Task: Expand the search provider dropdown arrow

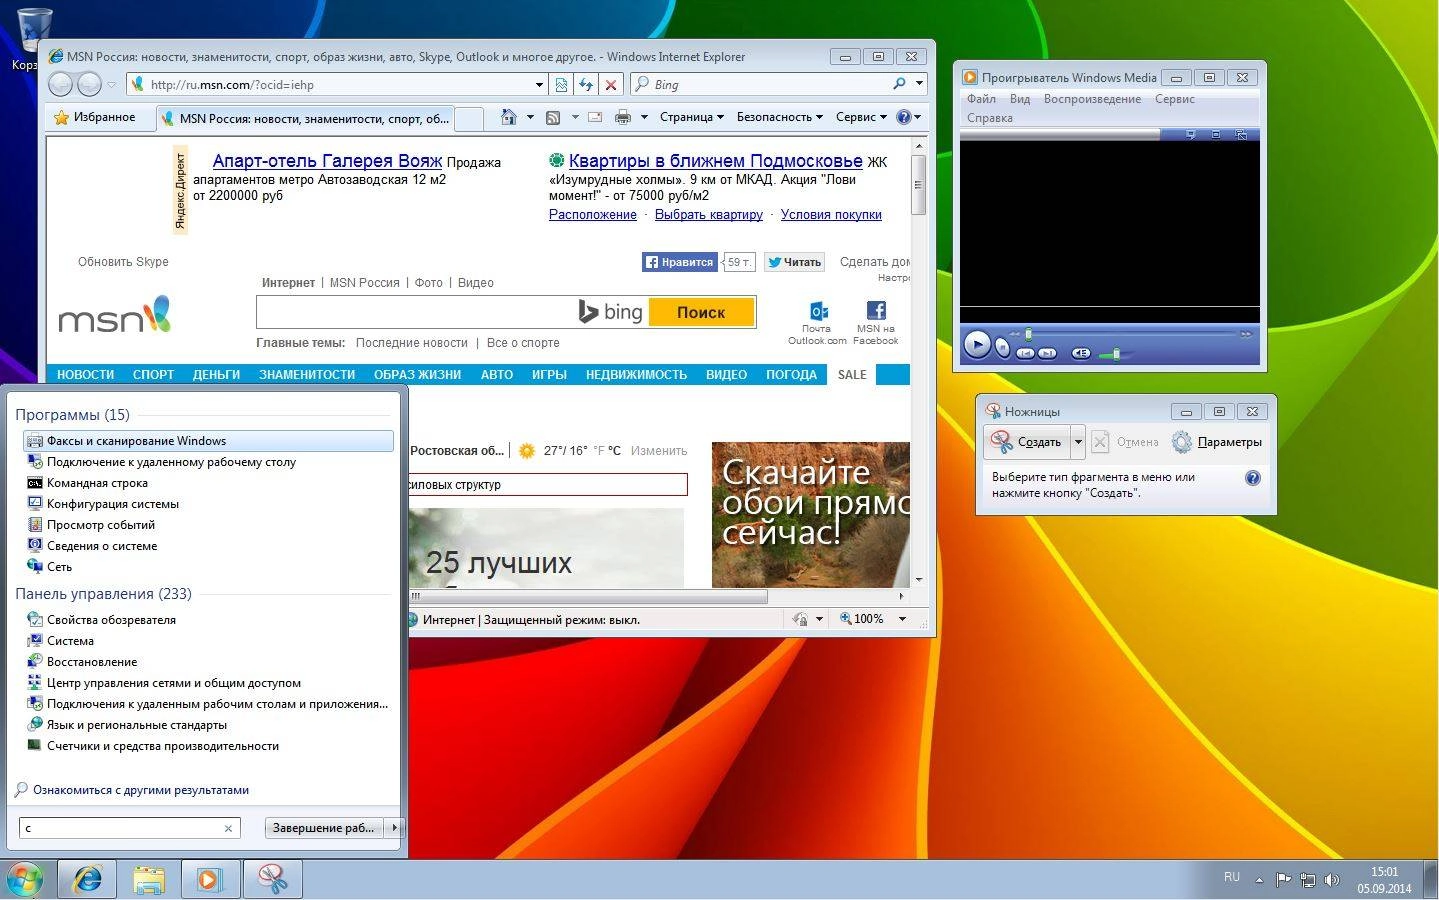Action: [919, 85]
